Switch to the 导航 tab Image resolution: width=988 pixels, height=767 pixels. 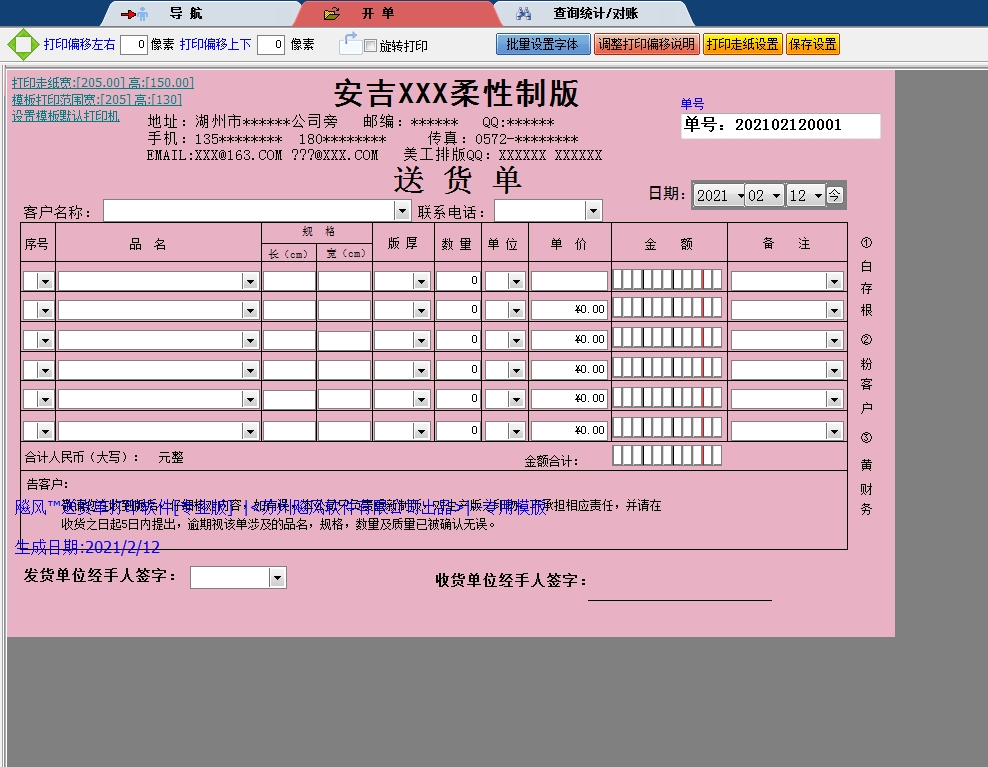coord(185,14)
